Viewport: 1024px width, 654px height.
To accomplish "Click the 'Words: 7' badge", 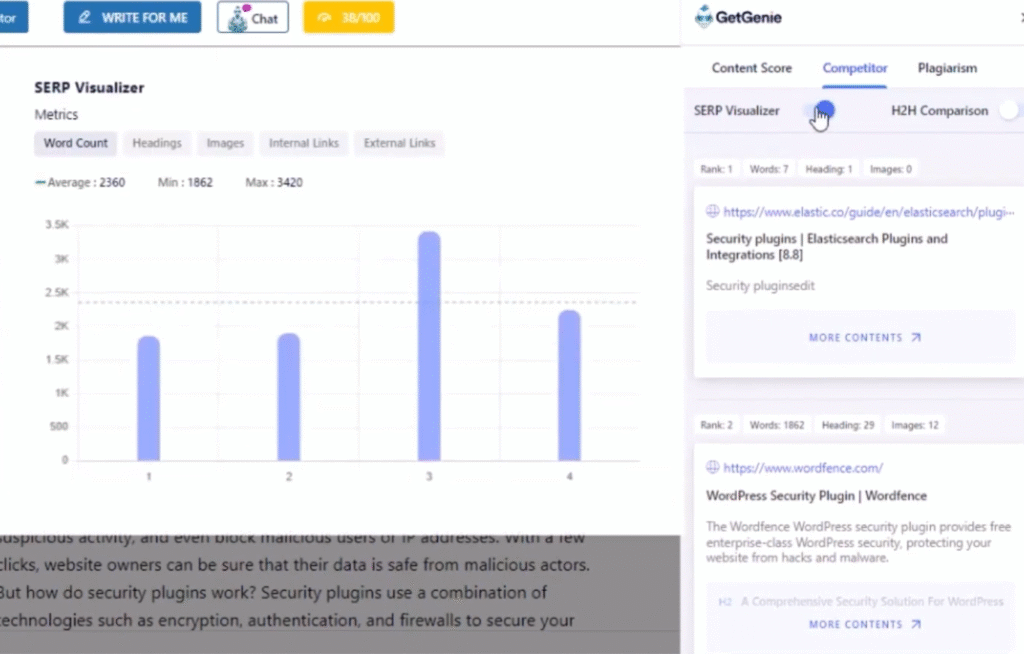I will (x=769, y=169).
